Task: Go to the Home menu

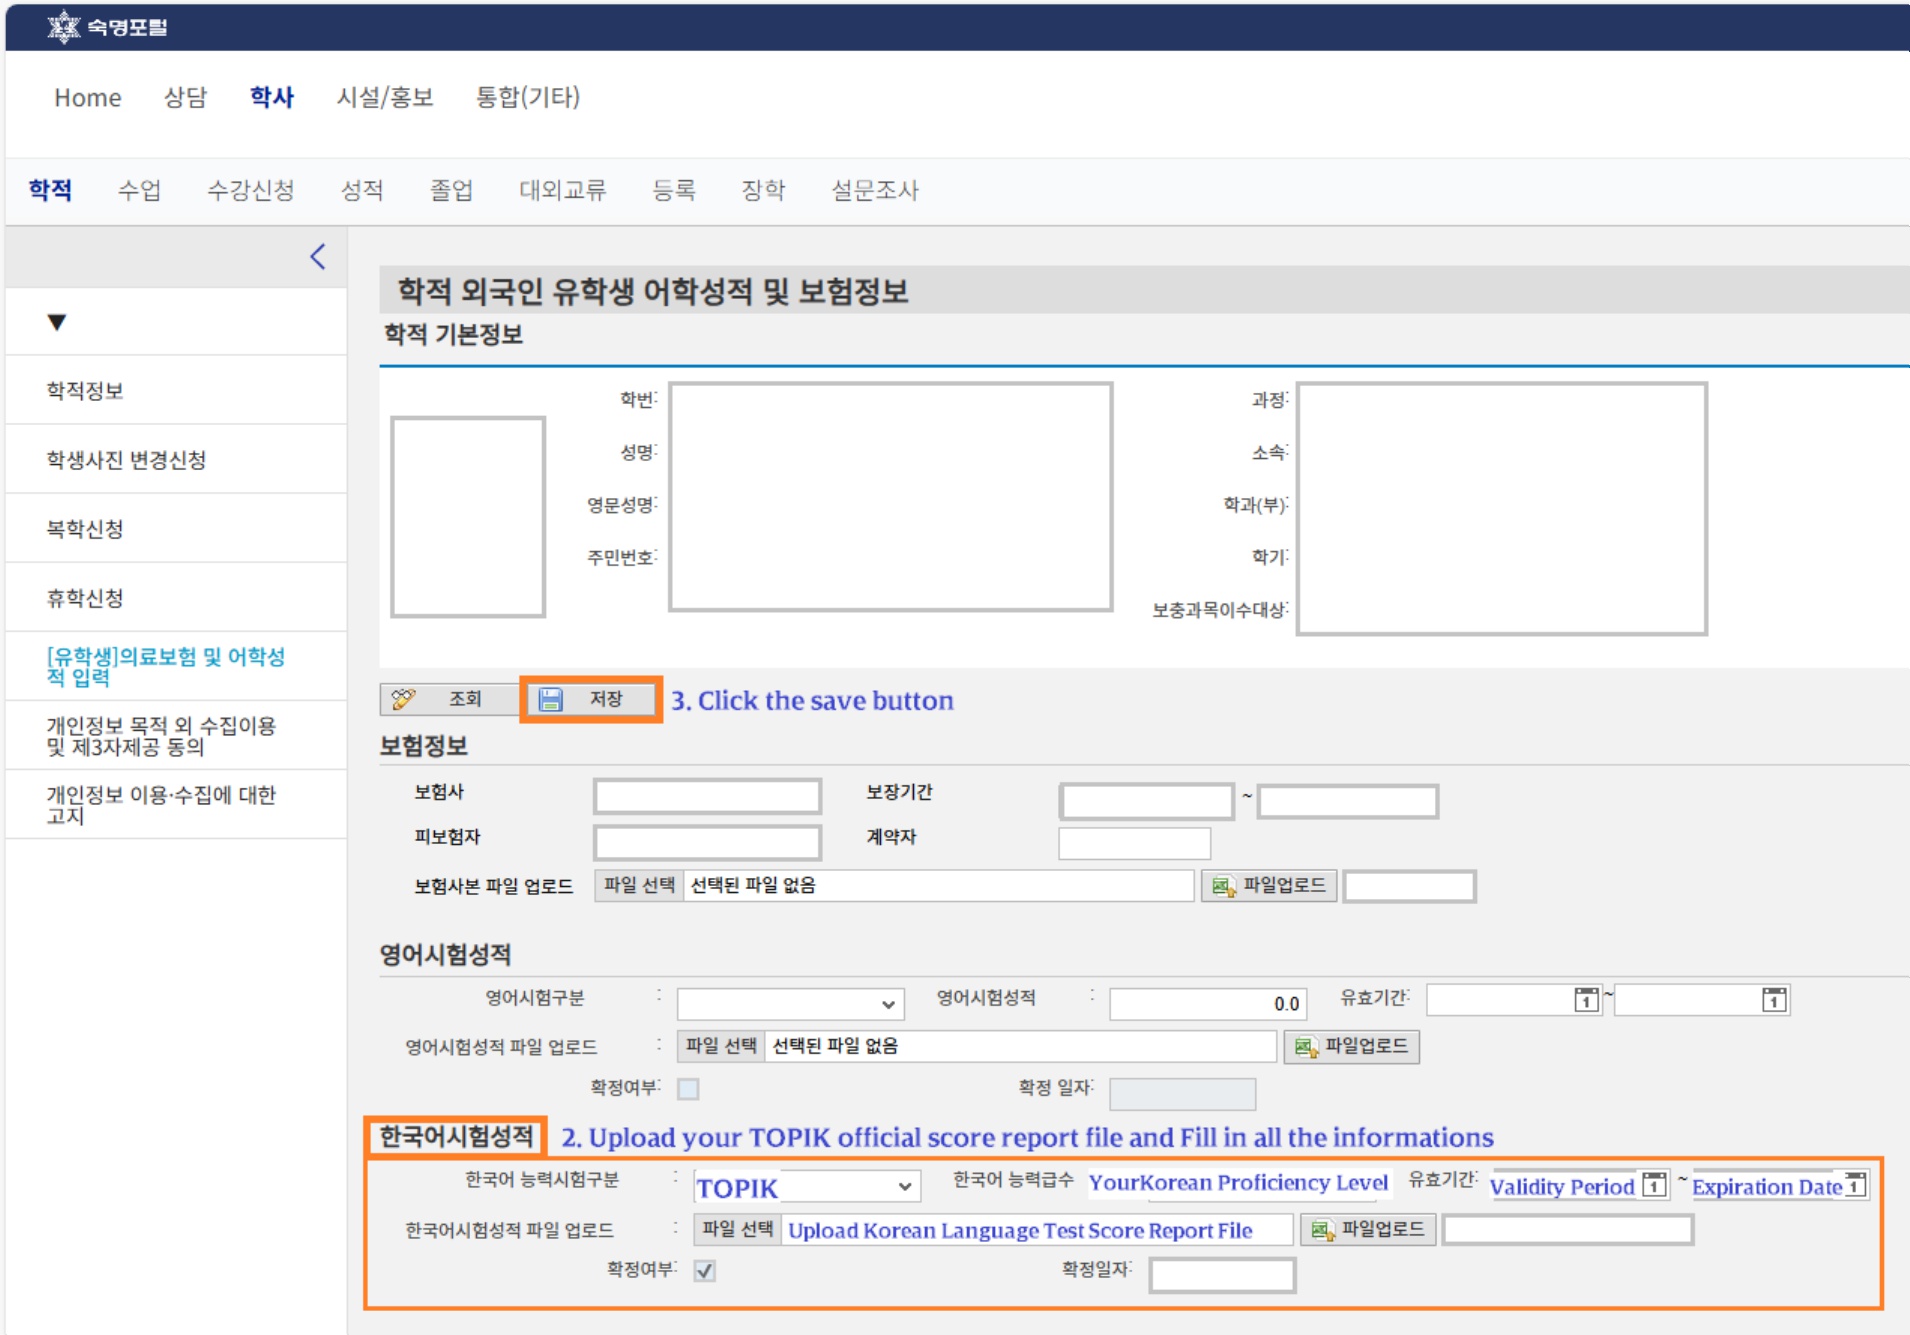Action: (x=88, y=97)
